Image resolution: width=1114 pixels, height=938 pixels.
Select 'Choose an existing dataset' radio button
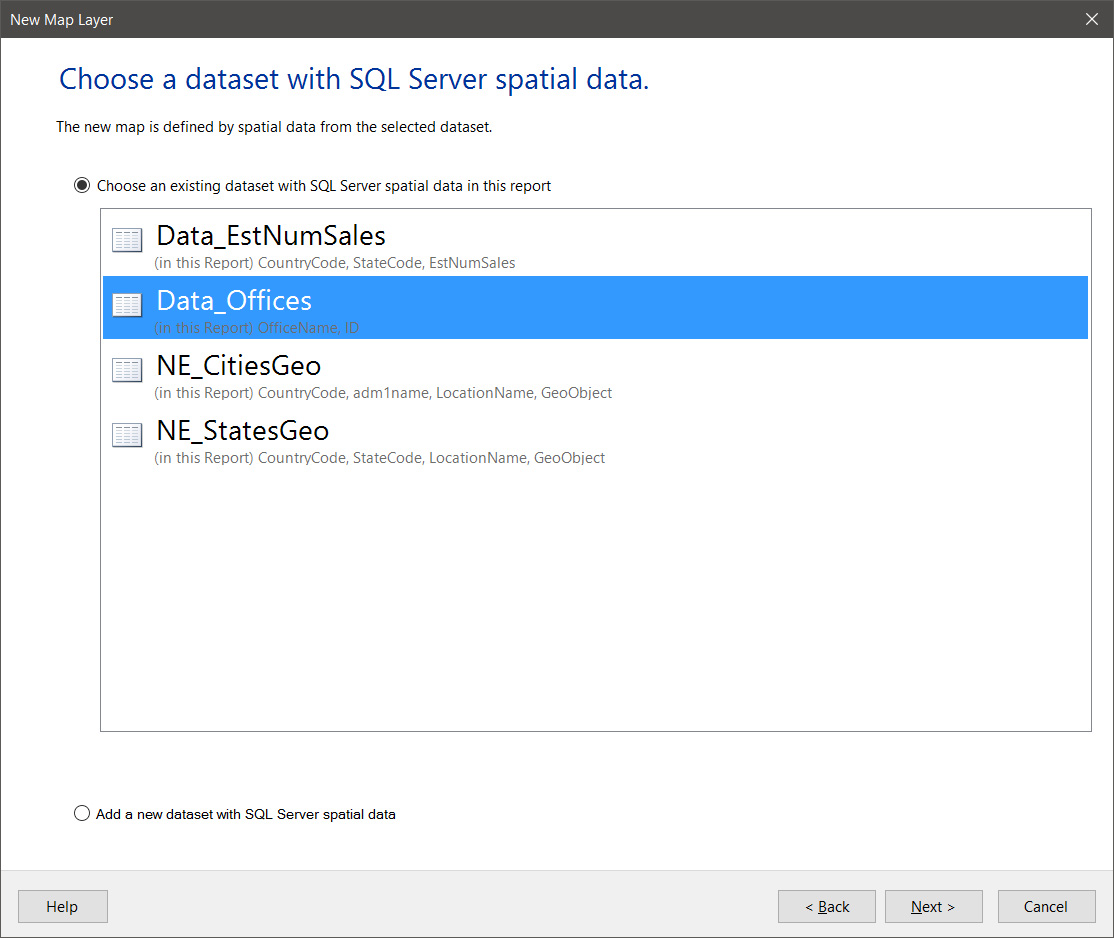[x=82, y=185]
